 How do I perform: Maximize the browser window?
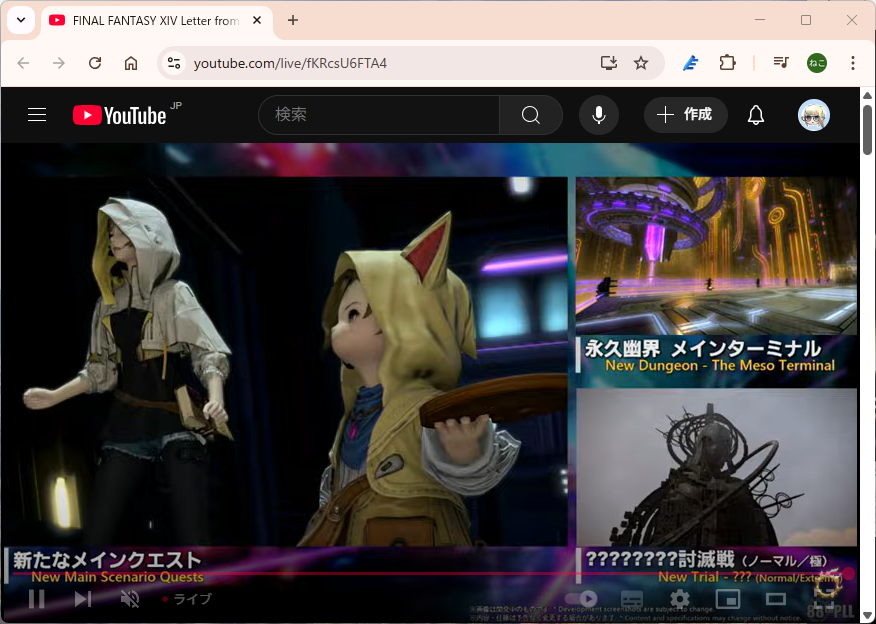(x=806, y=20)
